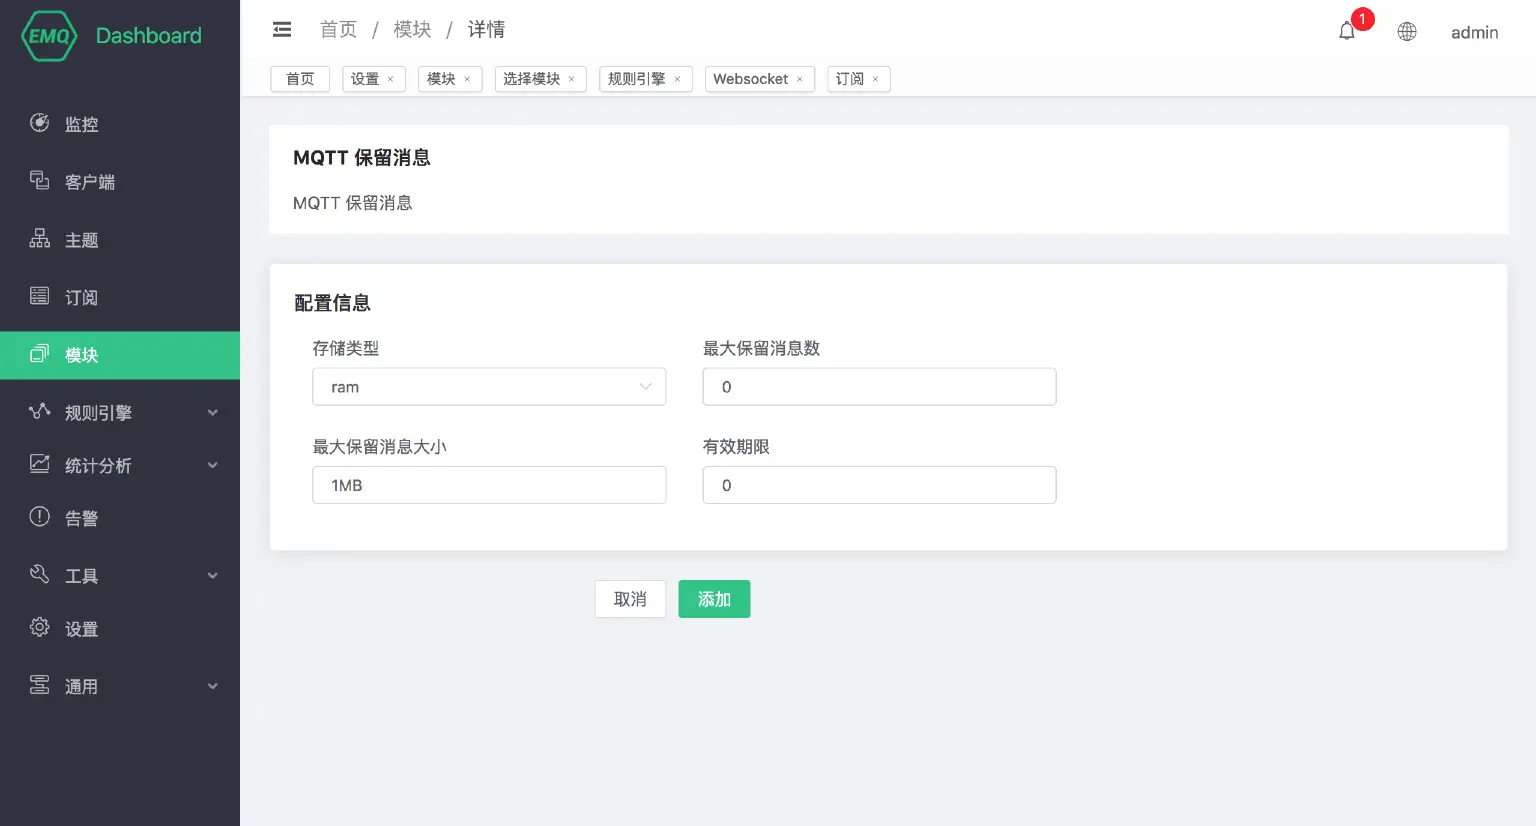Open the language globe icon
The height and width of the screenshot is (826, 1536).
1407,31
